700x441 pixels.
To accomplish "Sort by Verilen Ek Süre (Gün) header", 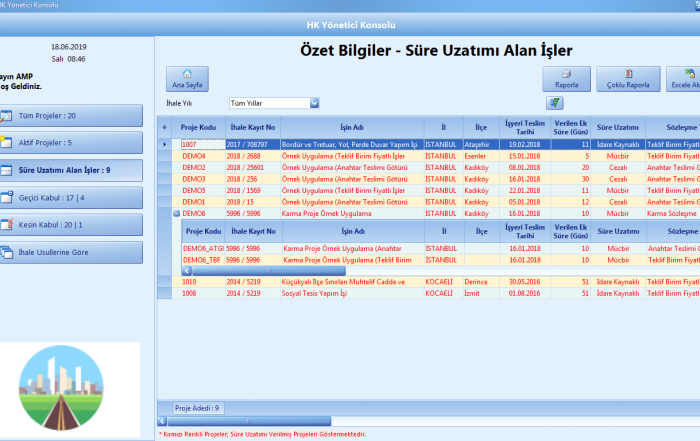I will tap(569, 128).
